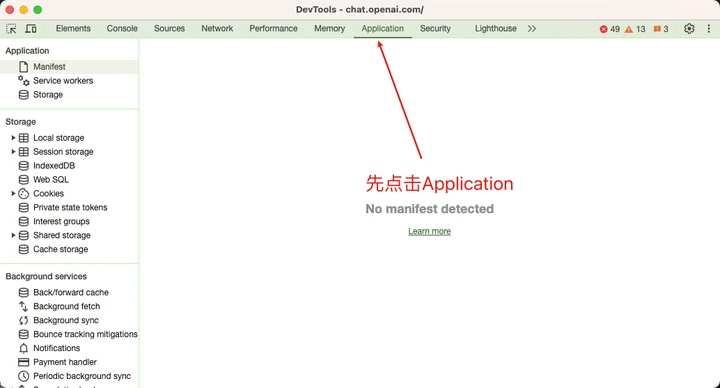The width and height of the screenshot is (720, 388).
Task: Click the red errors count 49
Action: point(609,29)
